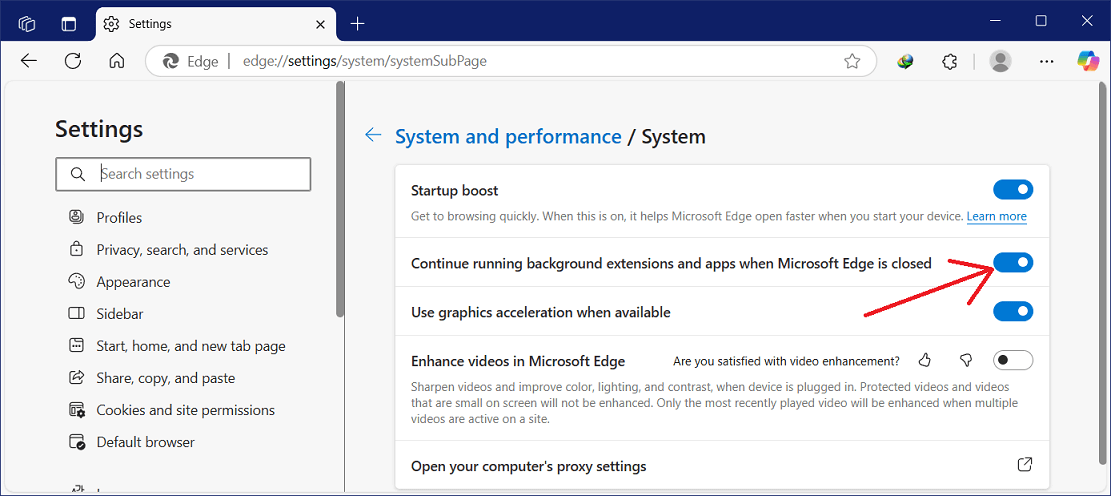Enable Enhance videos in Microsoft Edge

point(1012,361)
